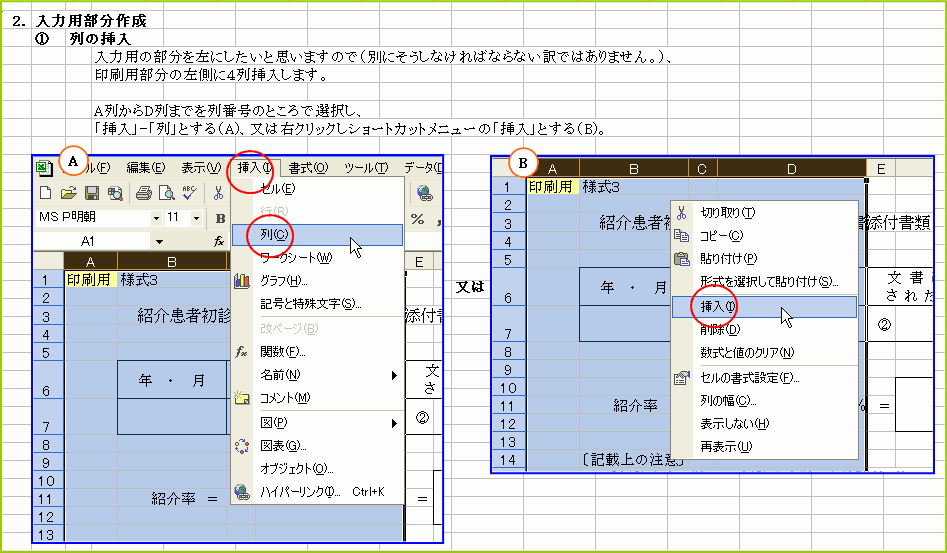Click the search icon right of Save icon
This screenshot has width=947, height=553.
pyautogui.click(x=115, y=193)
